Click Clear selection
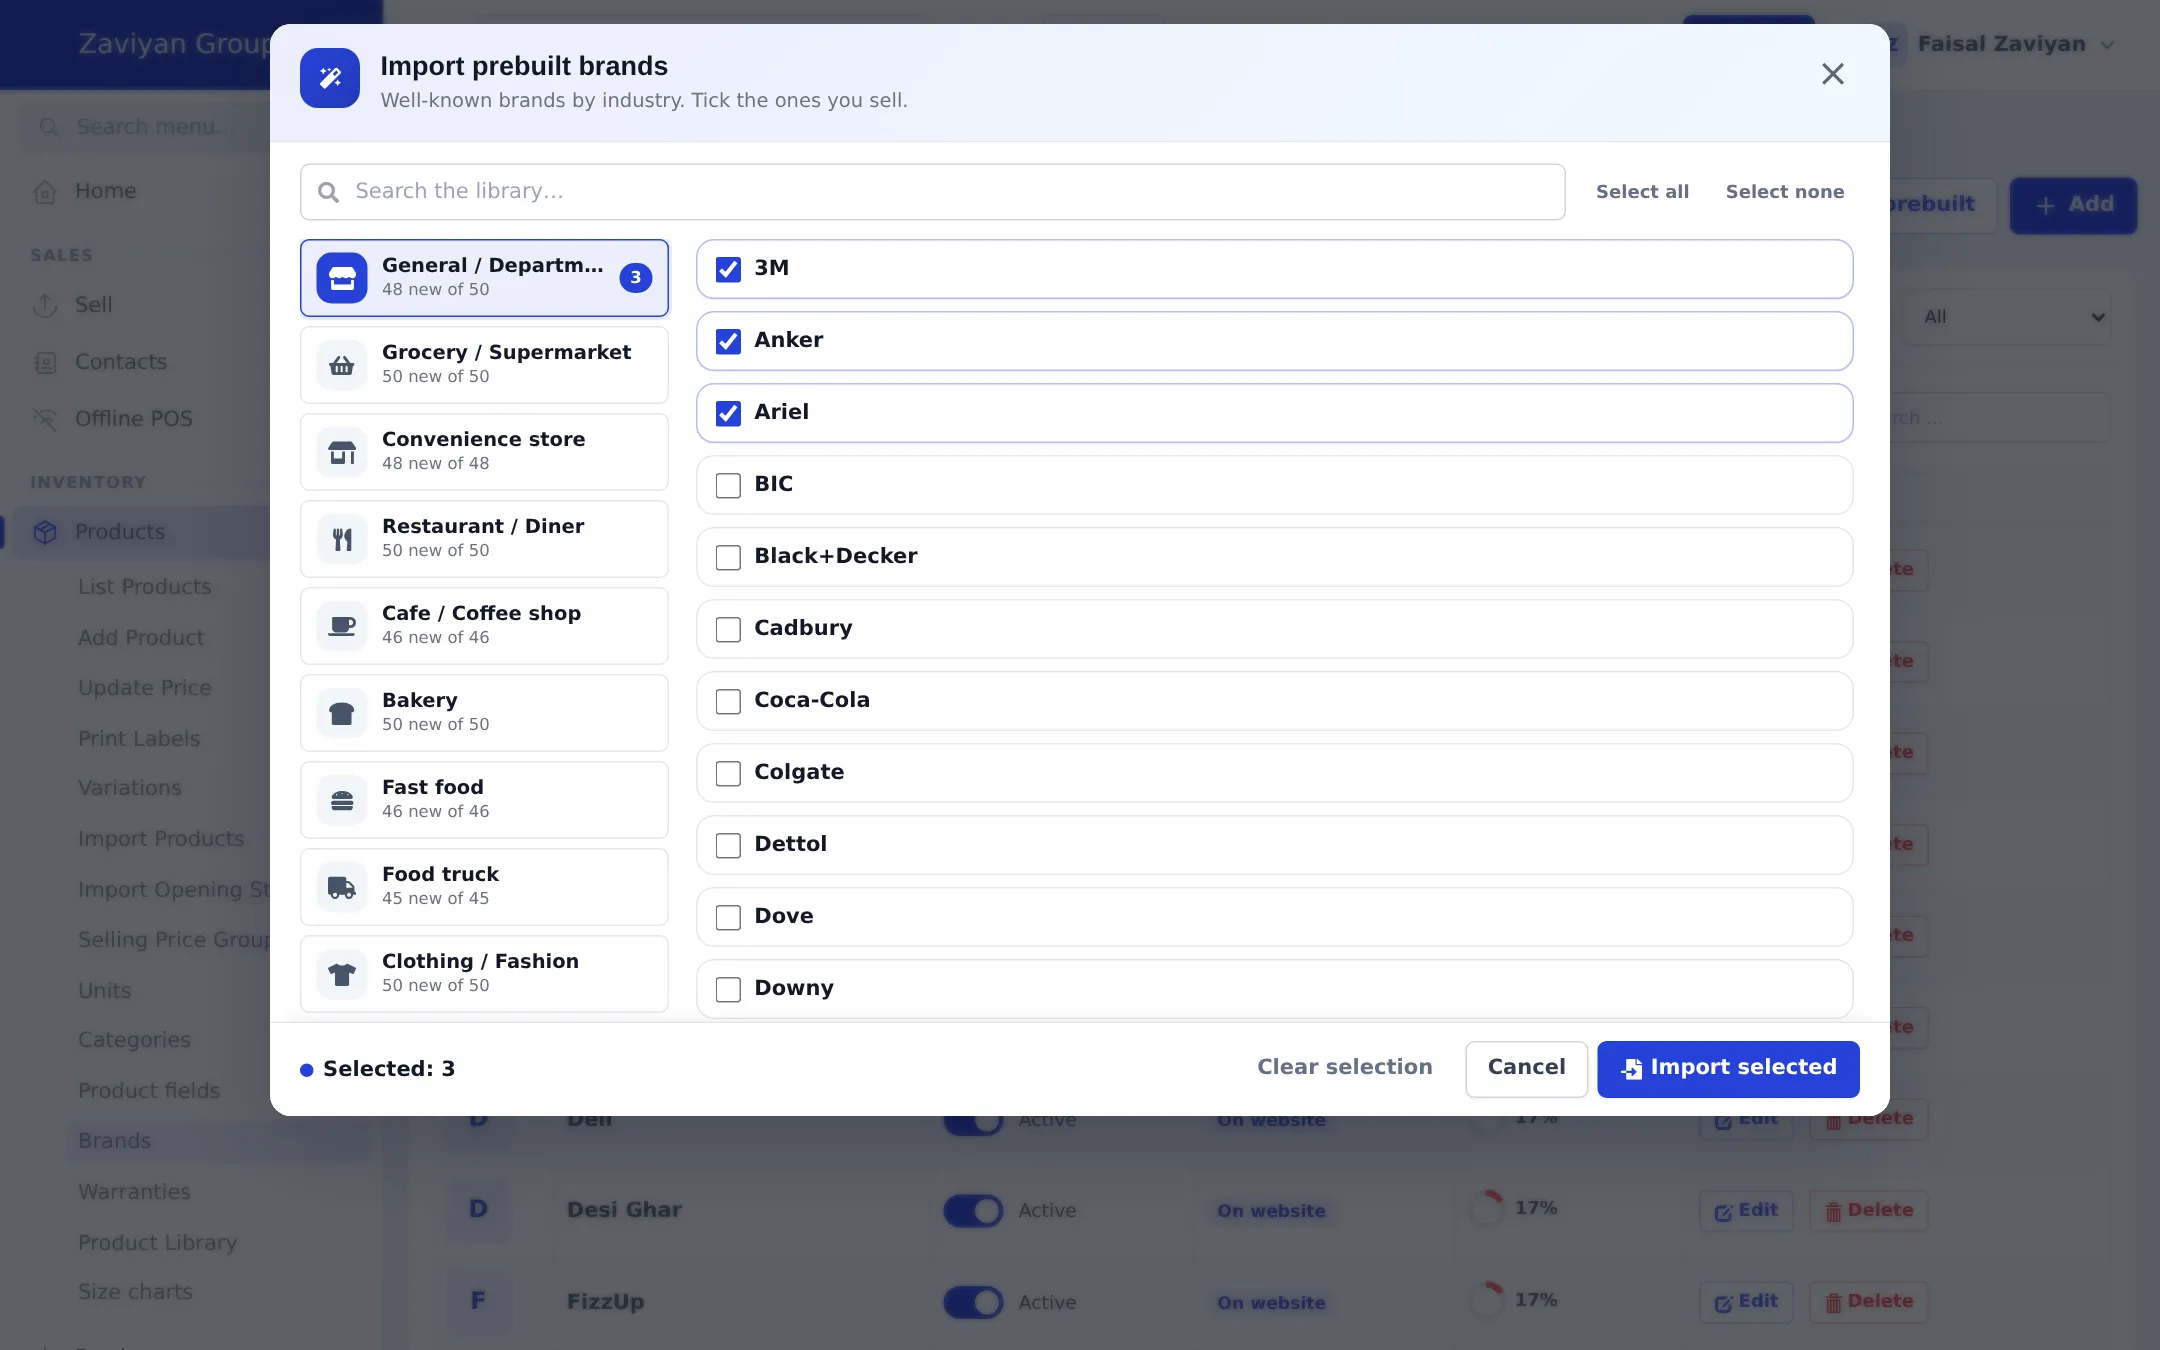This screenshot has height=1350, width=2160. click(x=1344, y=1067)
